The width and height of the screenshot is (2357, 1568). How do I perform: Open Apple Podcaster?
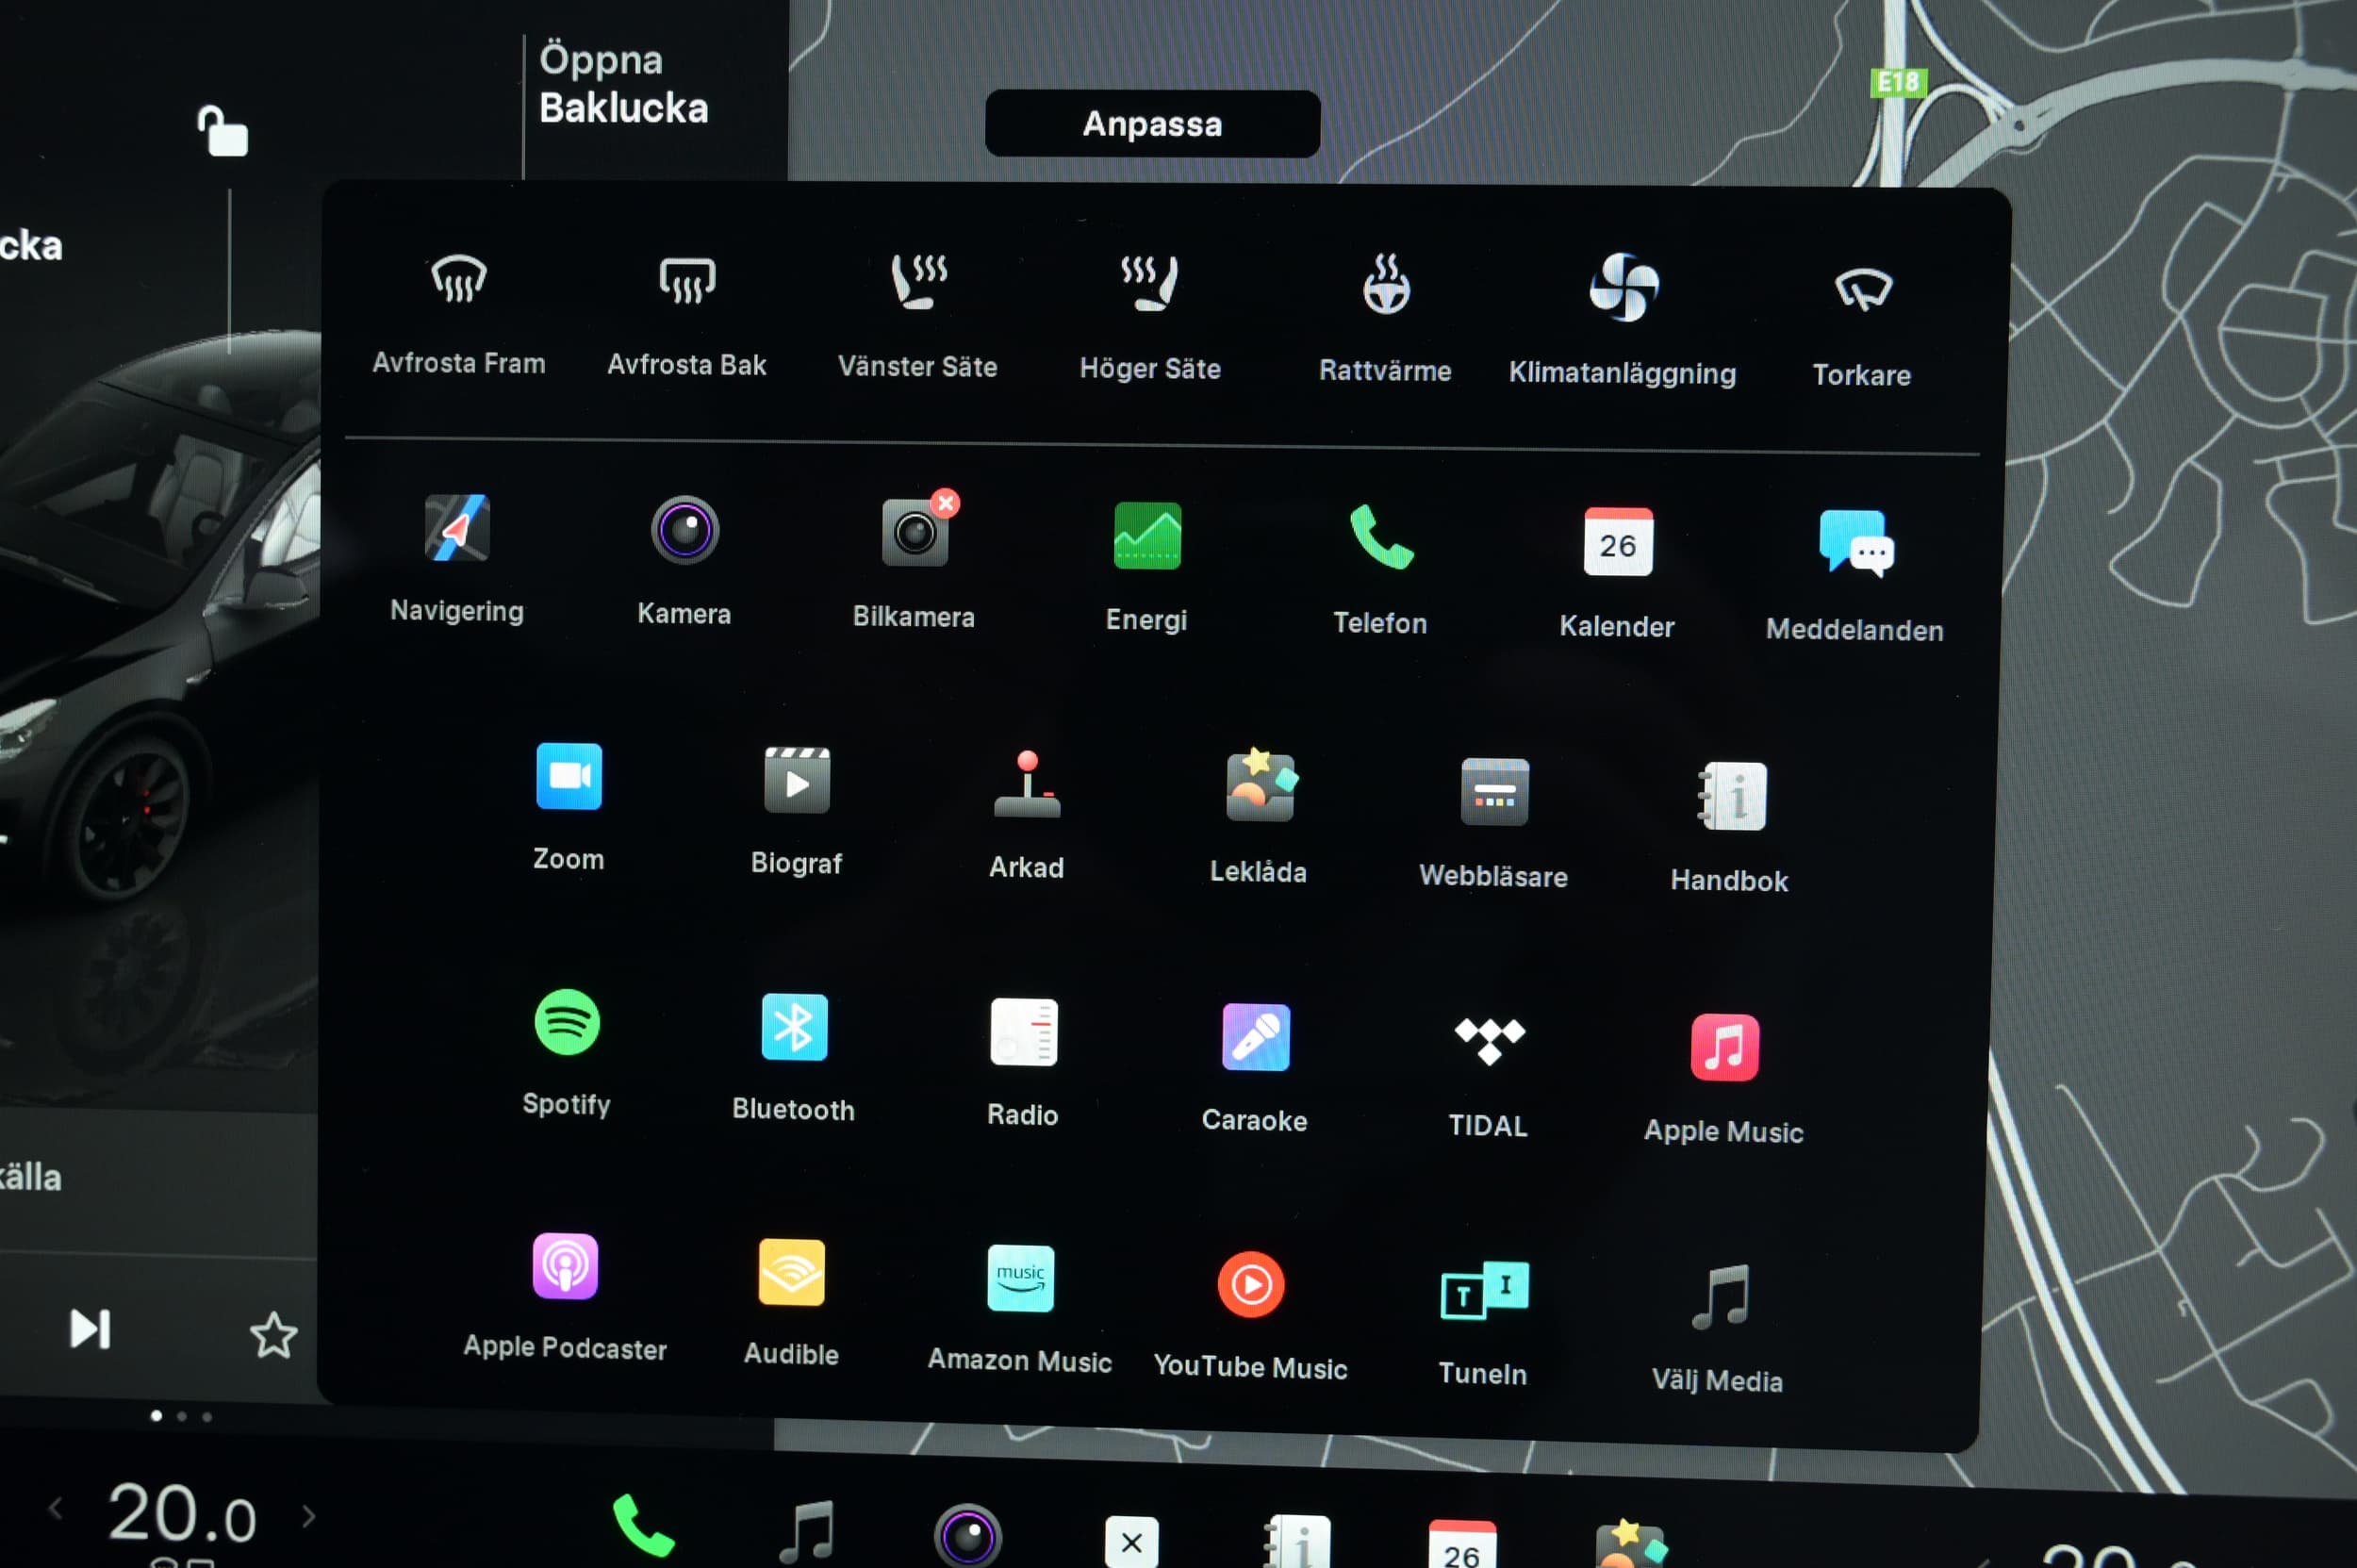tap(565, 1297)
